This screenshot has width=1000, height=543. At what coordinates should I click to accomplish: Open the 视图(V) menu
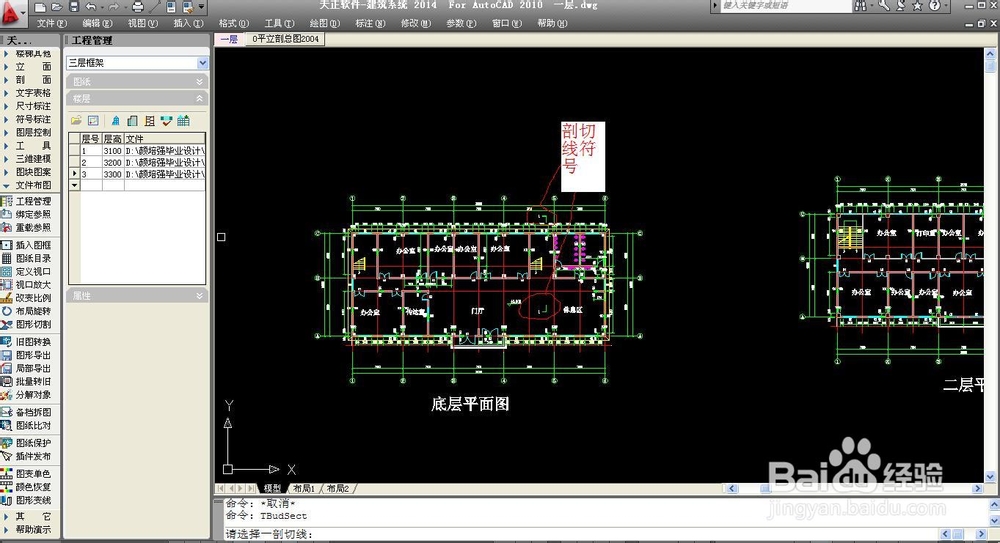[142, 23]
